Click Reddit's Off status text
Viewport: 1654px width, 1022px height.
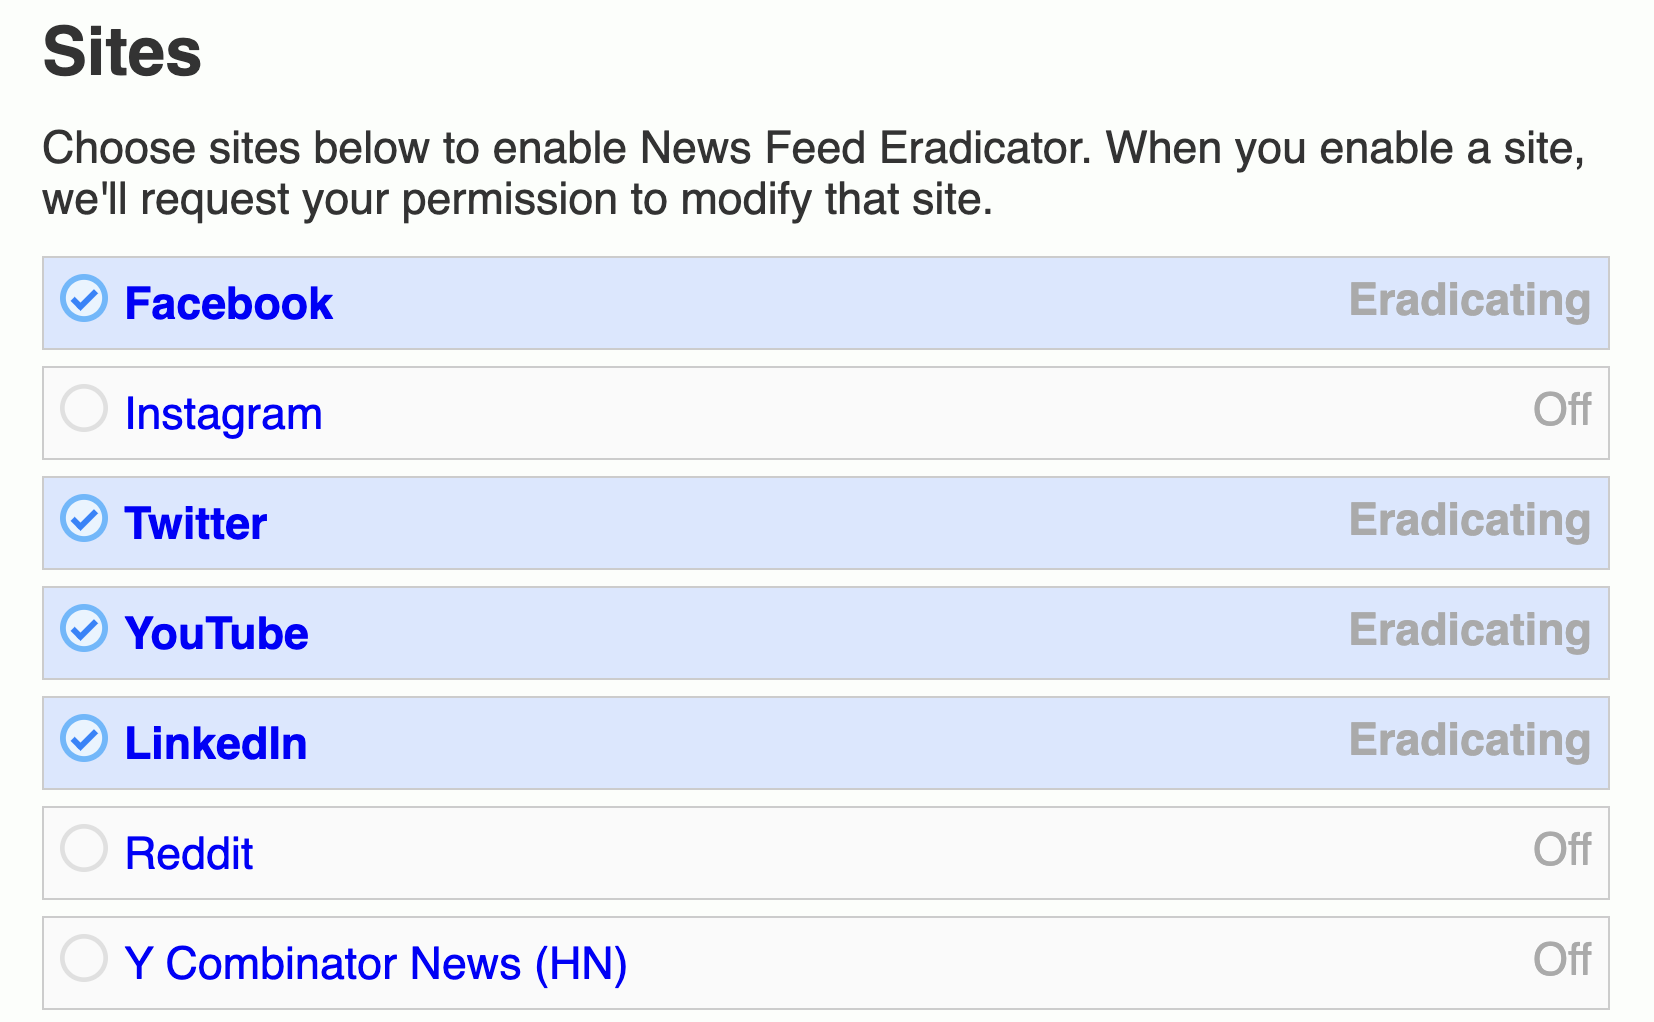1562,849
